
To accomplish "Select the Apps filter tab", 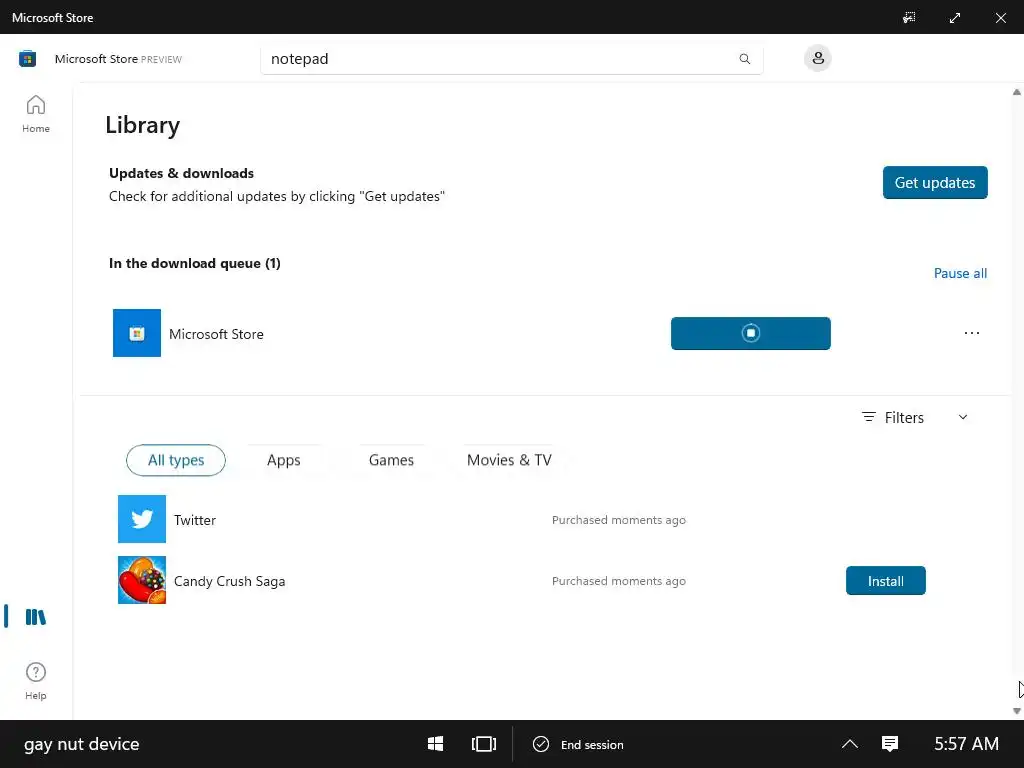I will pyautogui.click(x=283, y=460).
